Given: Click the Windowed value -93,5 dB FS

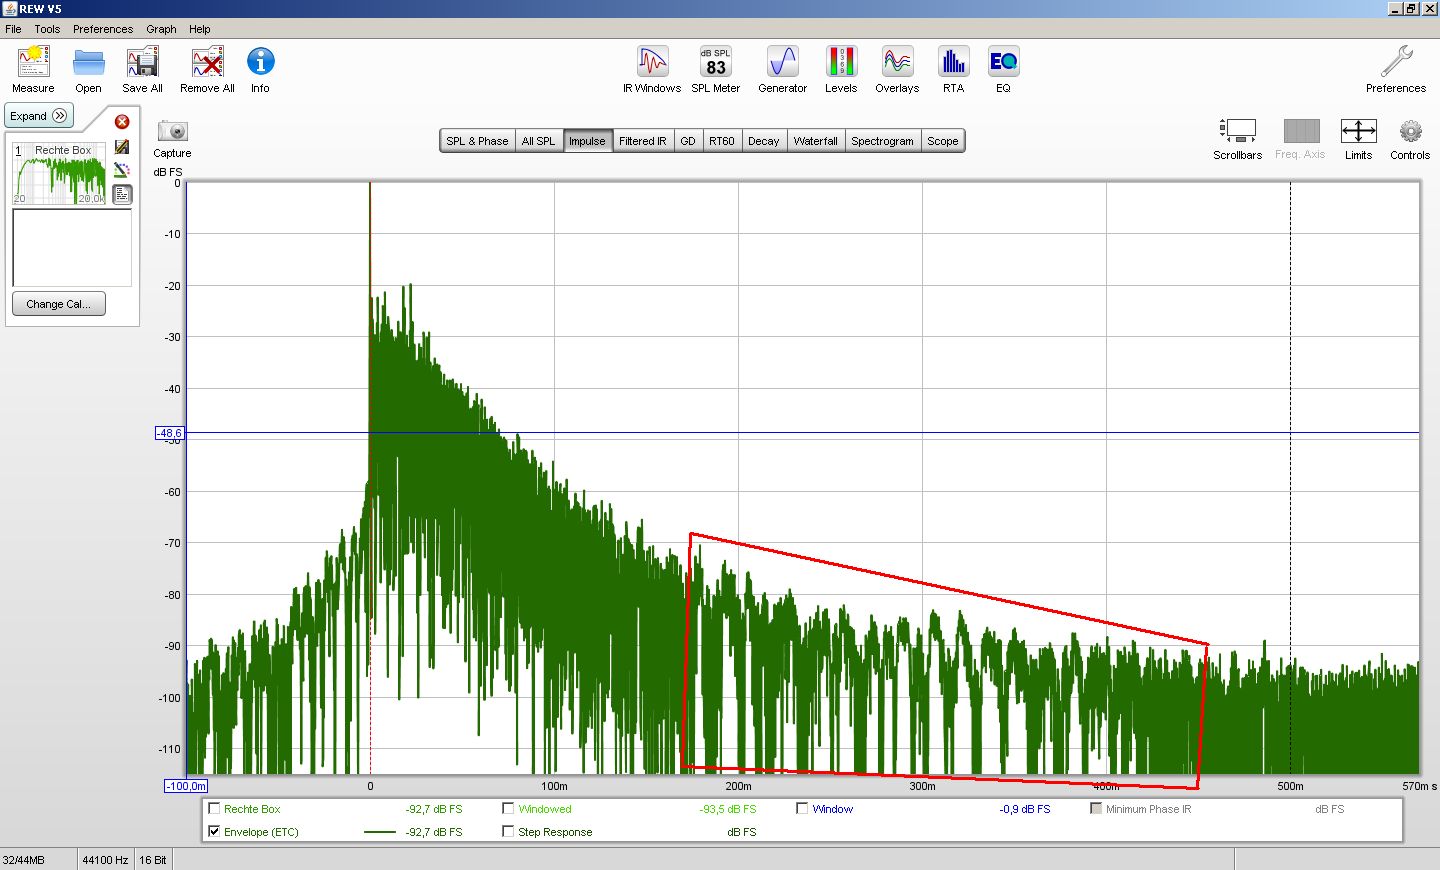Looking at the screenshot, I should 728,809.
